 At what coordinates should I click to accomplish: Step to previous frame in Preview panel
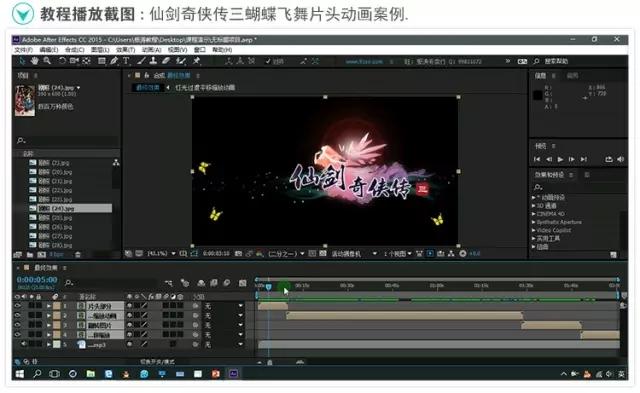coord(549,159)
